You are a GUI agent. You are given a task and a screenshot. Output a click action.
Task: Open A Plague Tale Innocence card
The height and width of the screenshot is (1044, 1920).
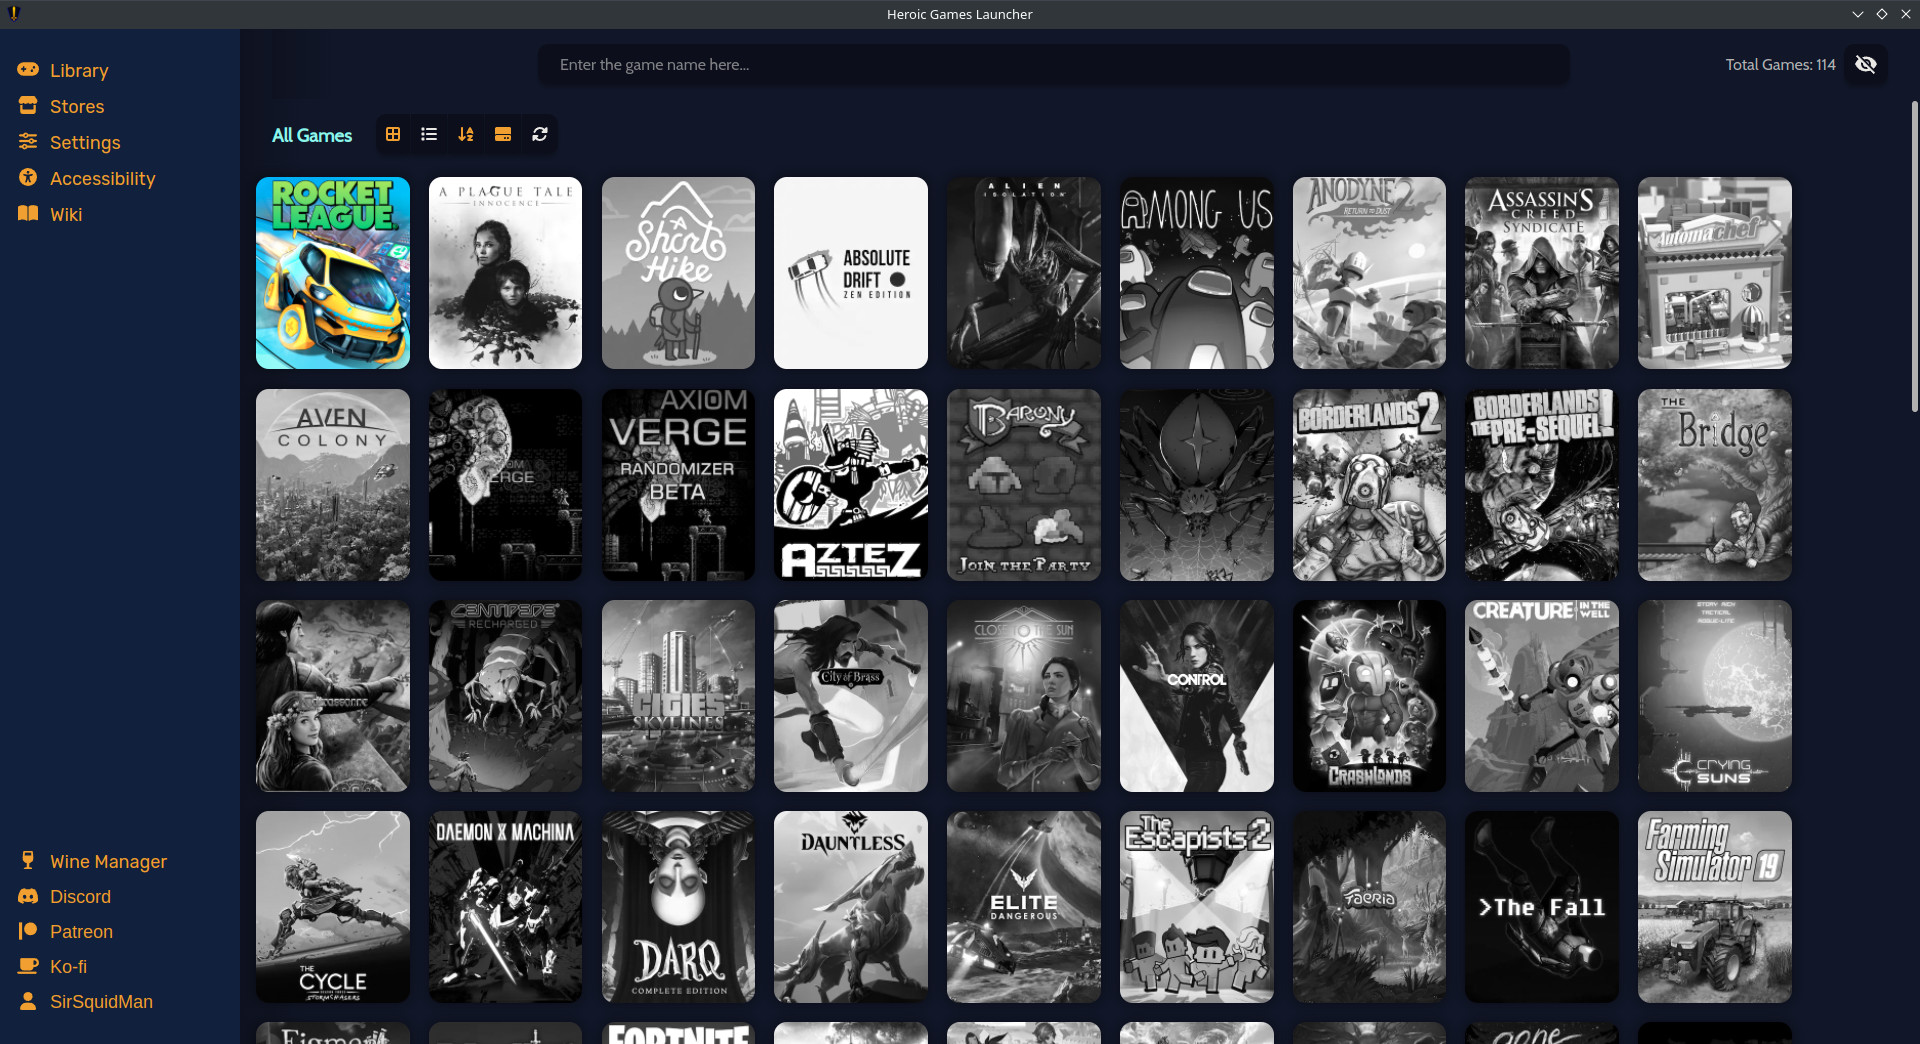pyautogui.click(x=505, y=273)
